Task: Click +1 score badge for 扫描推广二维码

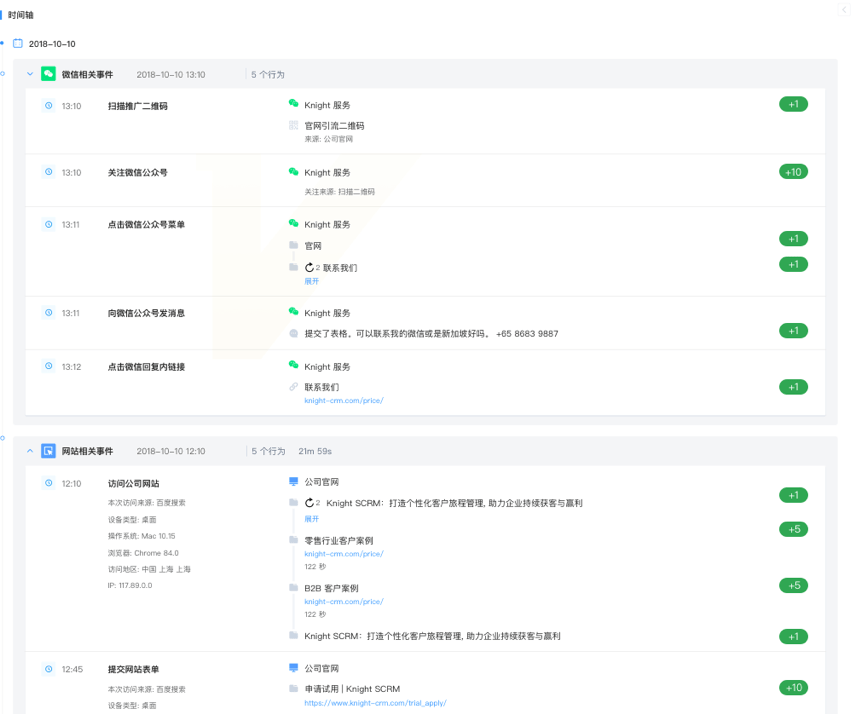Action: pyautogui.click(x=794, y=104)
